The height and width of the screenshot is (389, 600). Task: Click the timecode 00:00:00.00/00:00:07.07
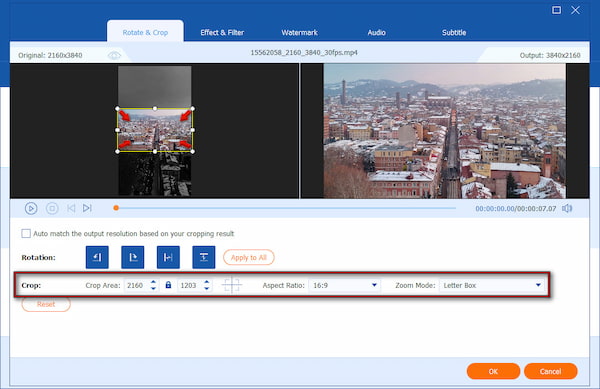515,209
